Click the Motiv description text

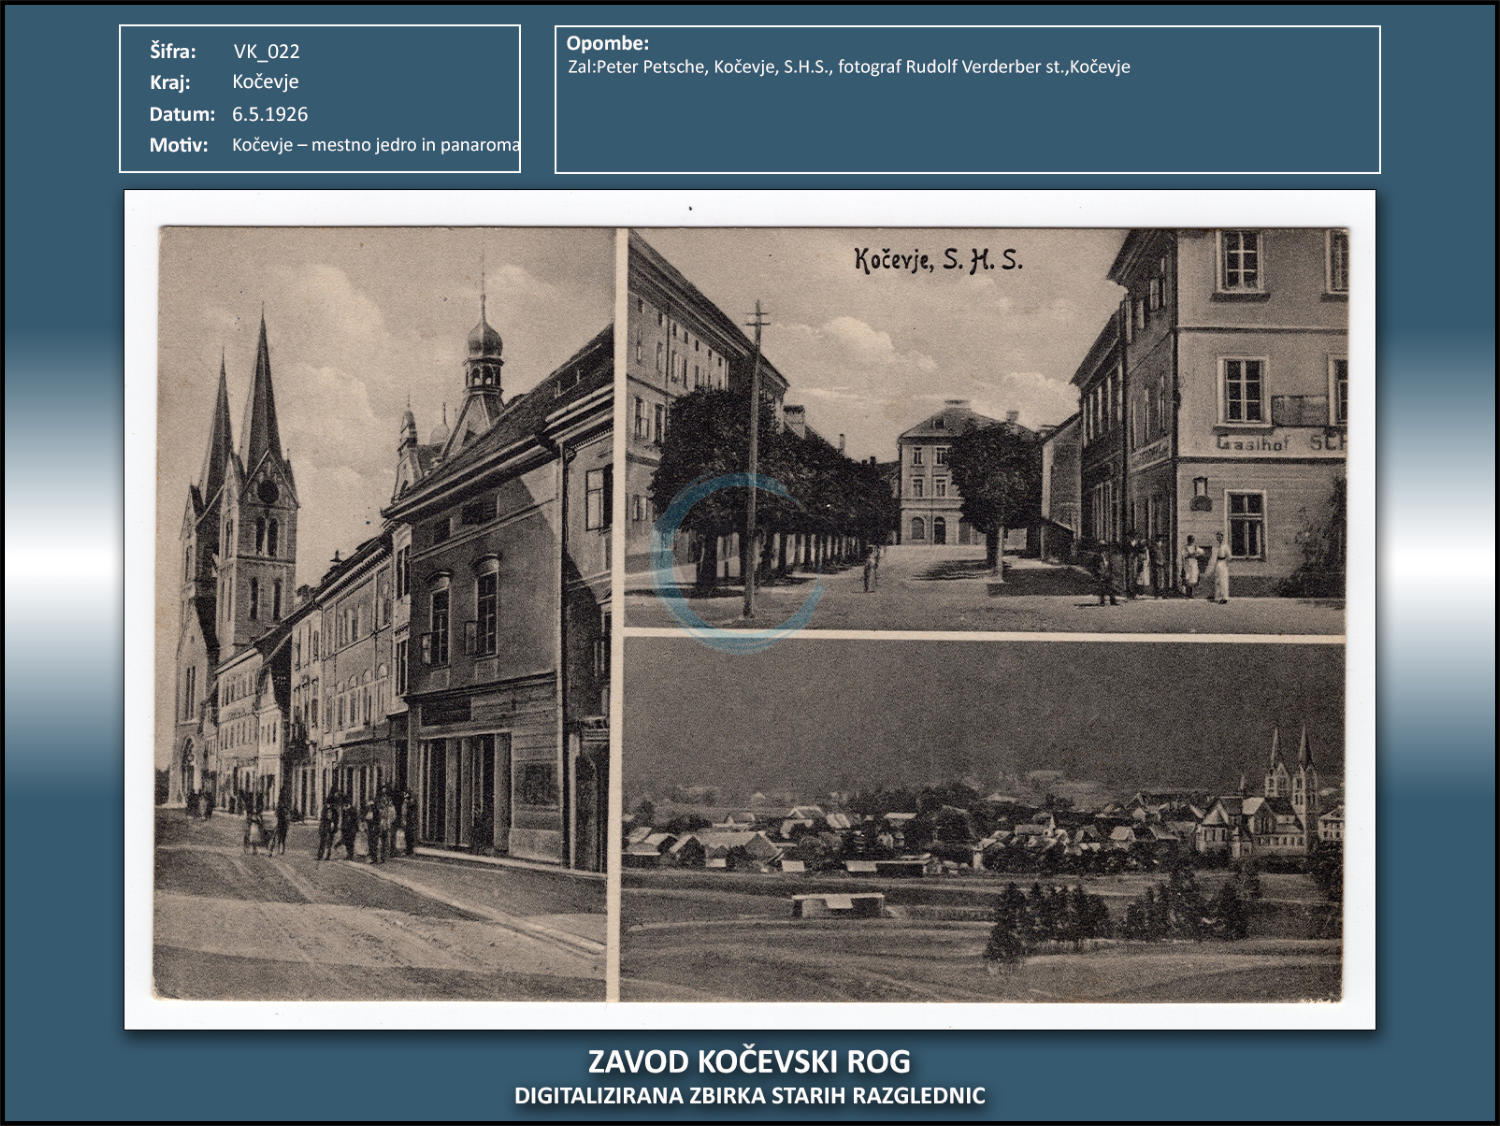coord(375,145)
